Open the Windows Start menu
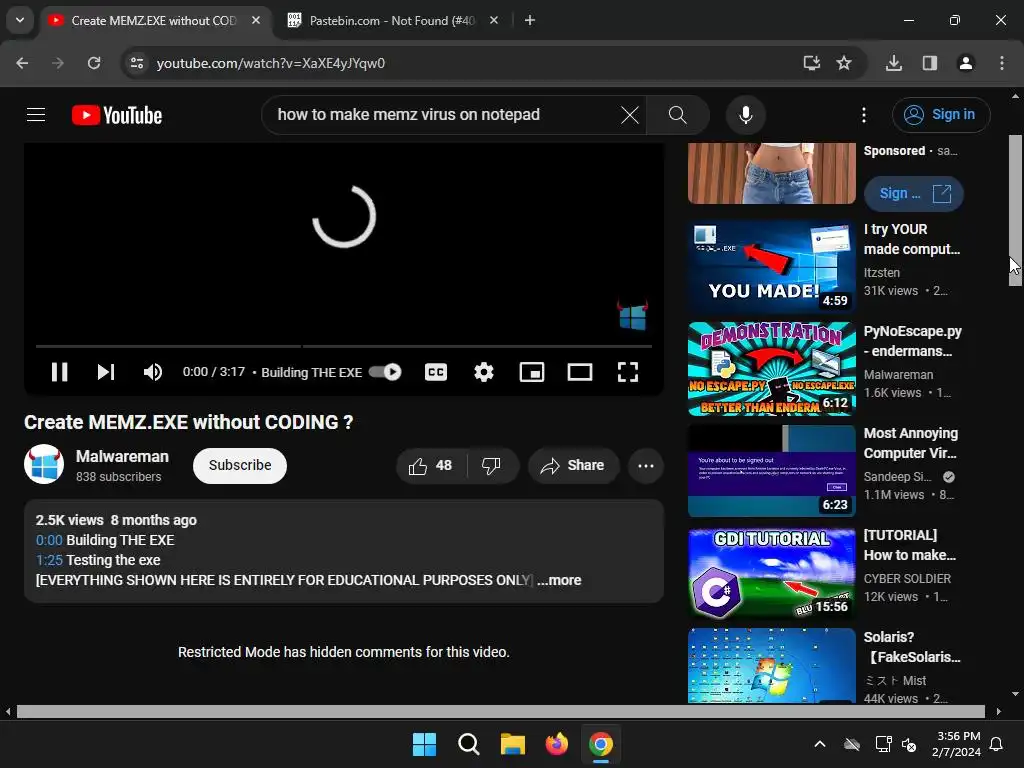The width and height of the screenshot is (1024, 768). 424,744
